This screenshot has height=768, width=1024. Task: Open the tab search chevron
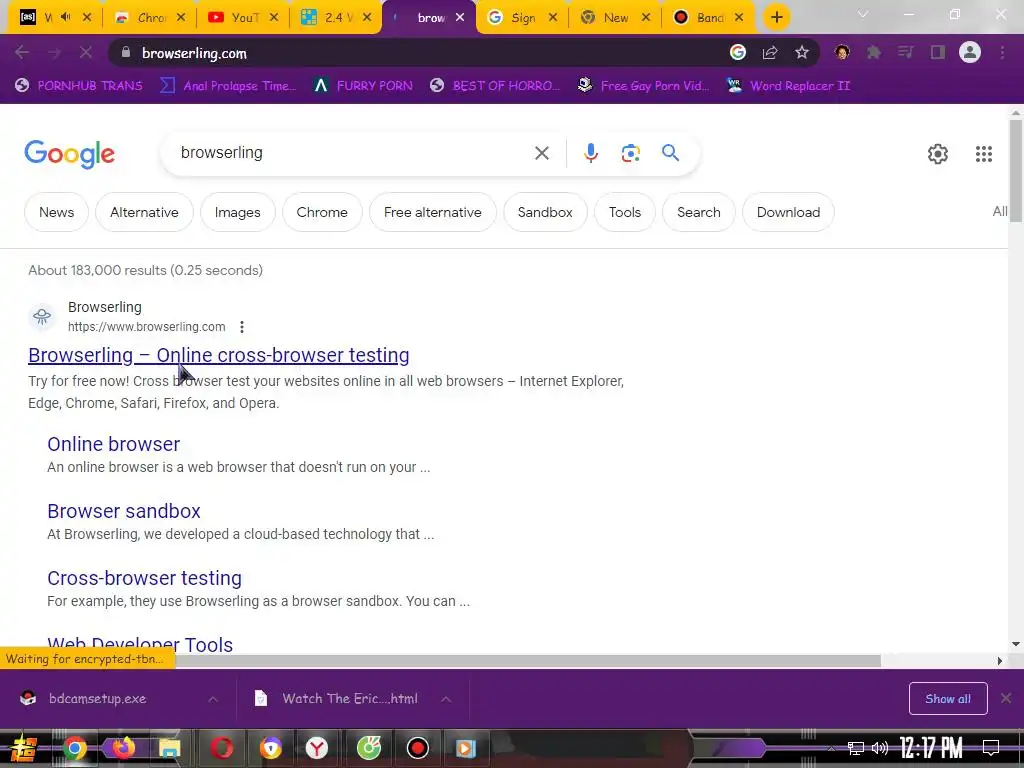[x=863, y=14]
